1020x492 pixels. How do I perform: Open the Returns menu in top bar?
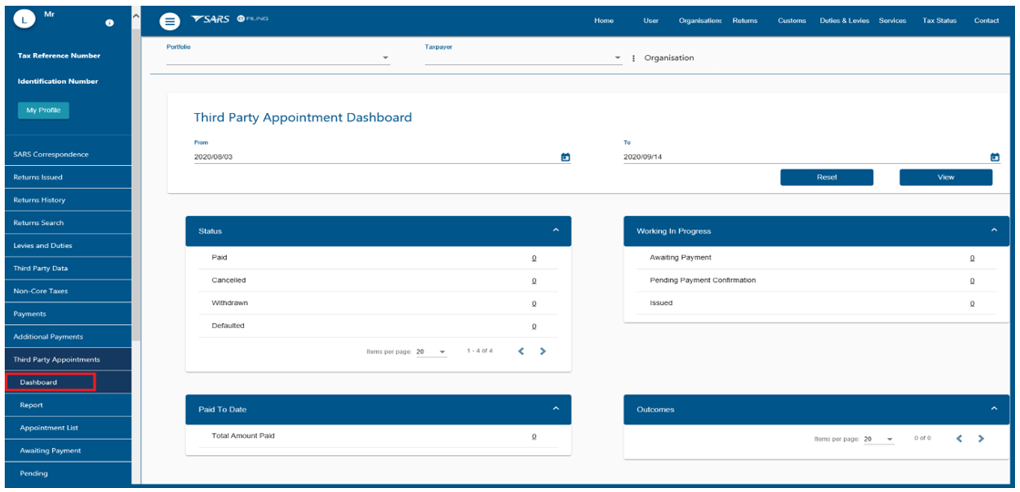[744, 21]
